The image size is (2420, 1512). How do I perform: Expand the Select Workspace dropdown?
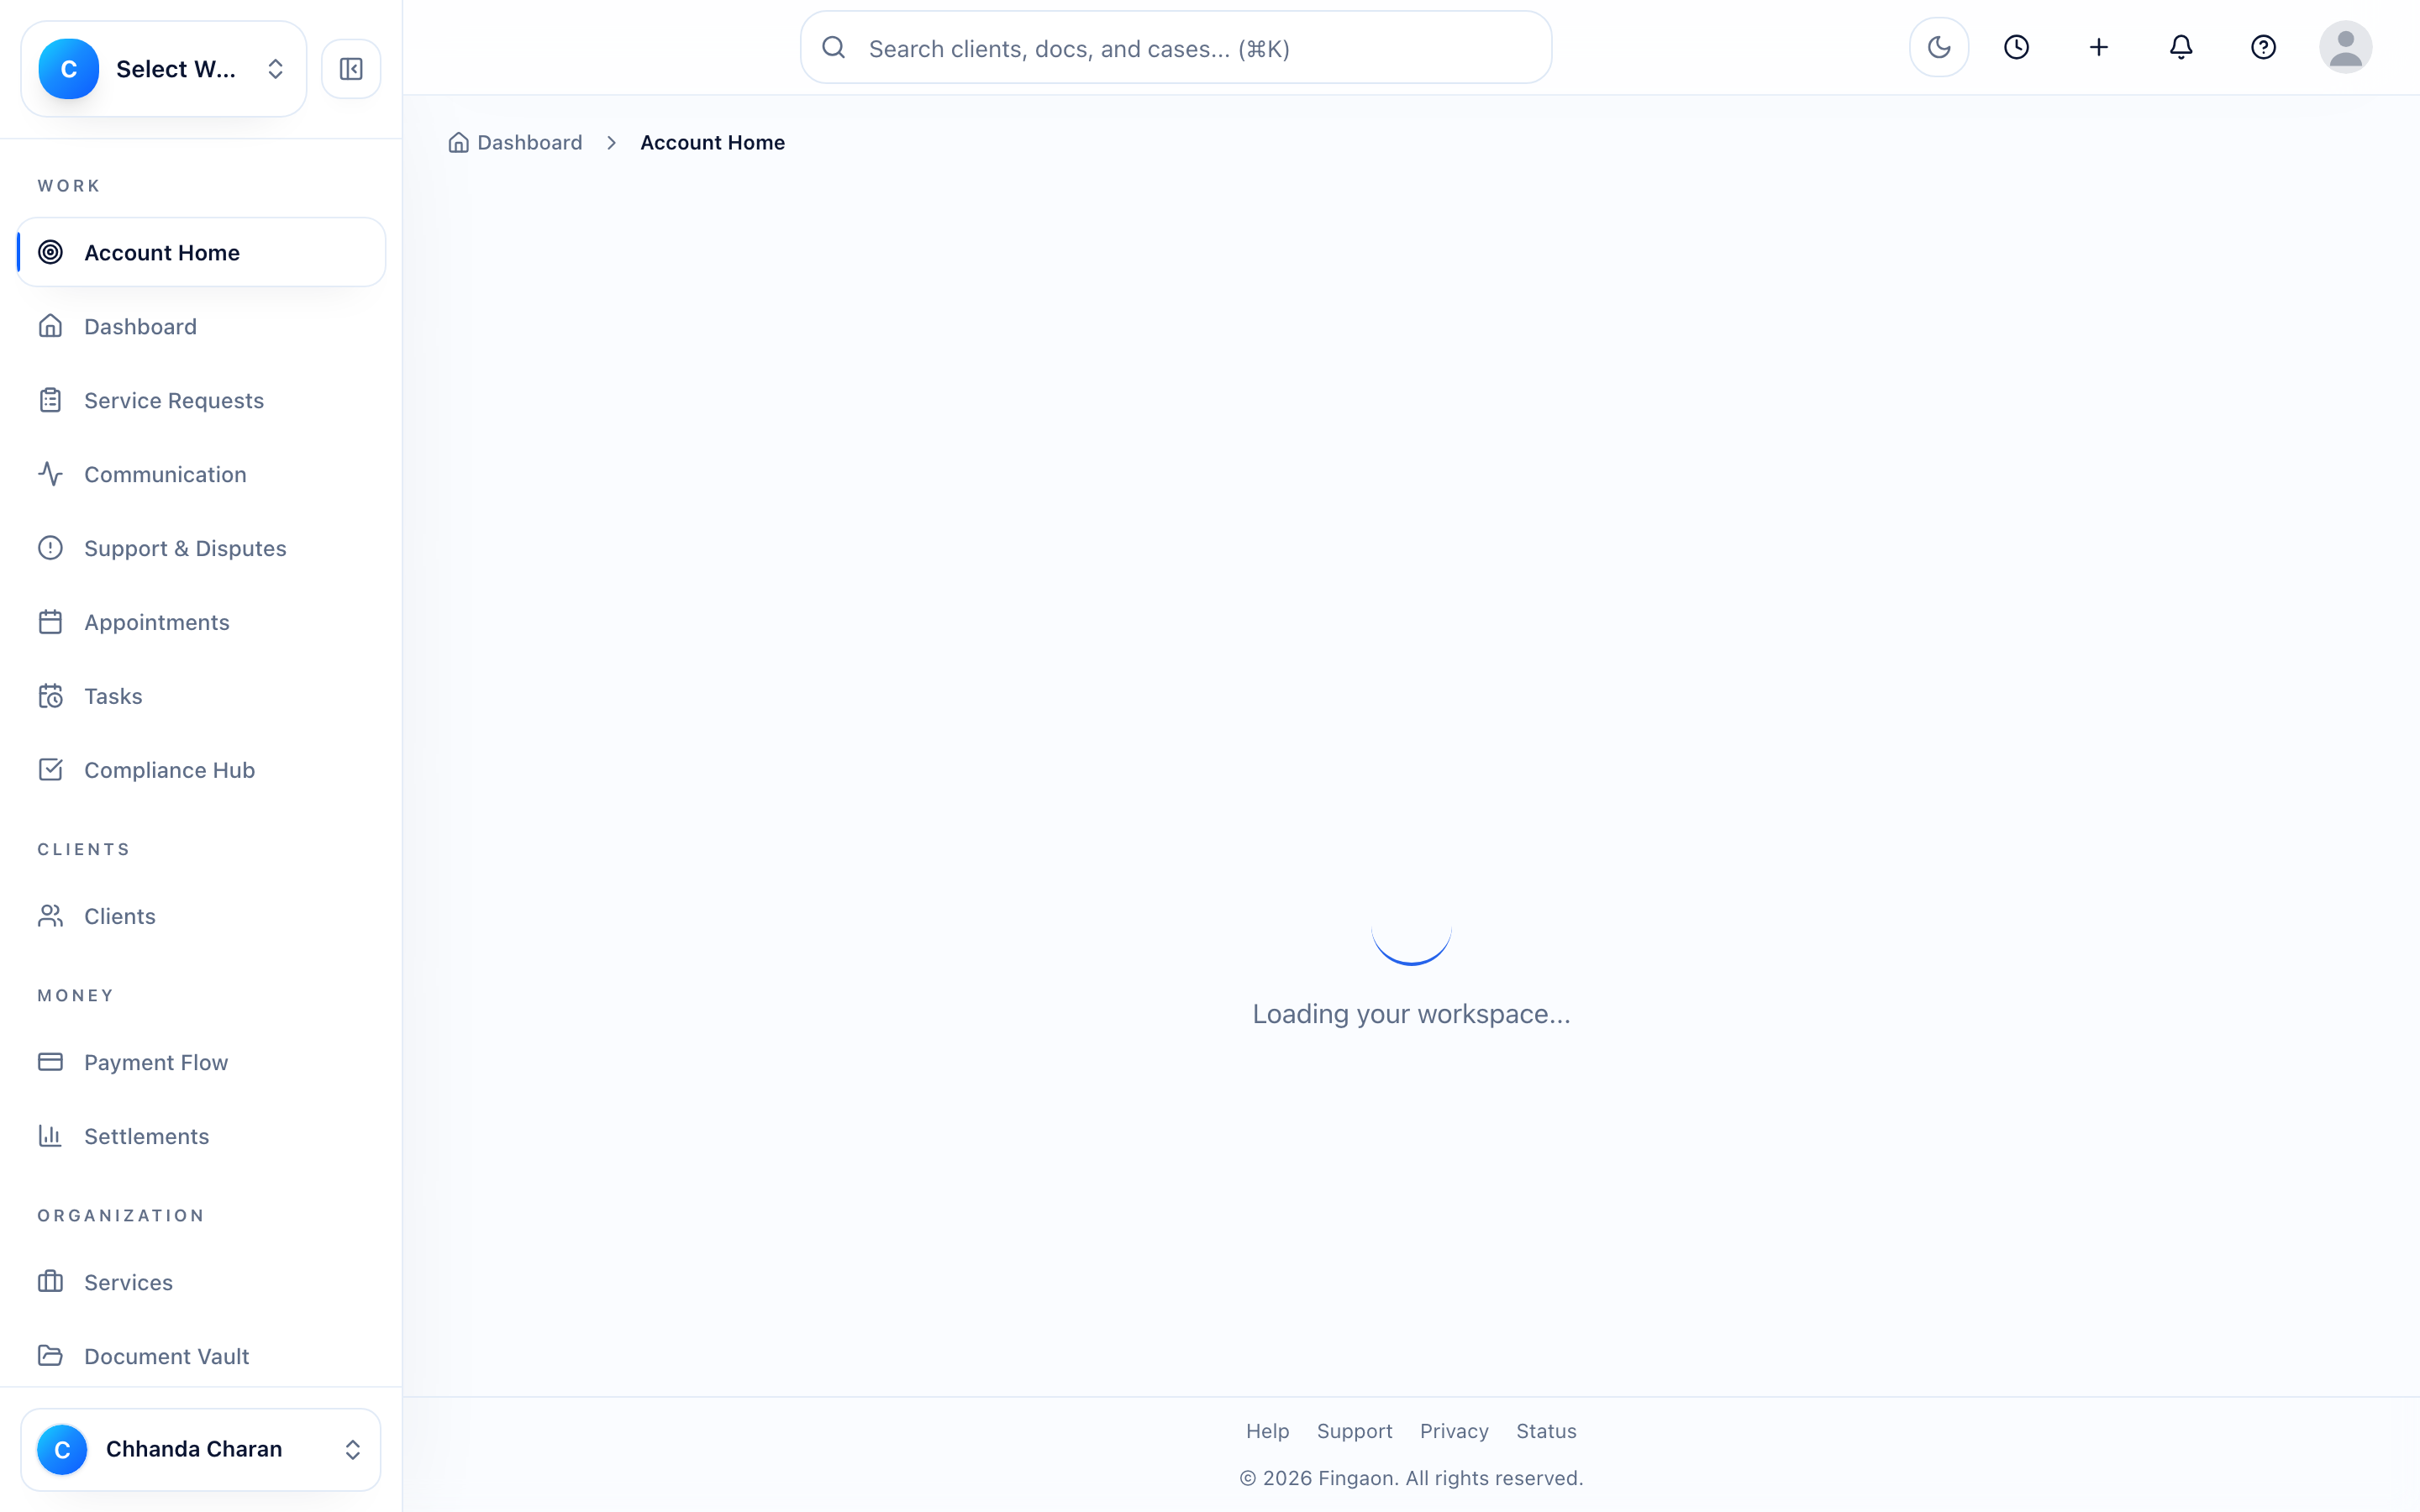click(164, 69)
